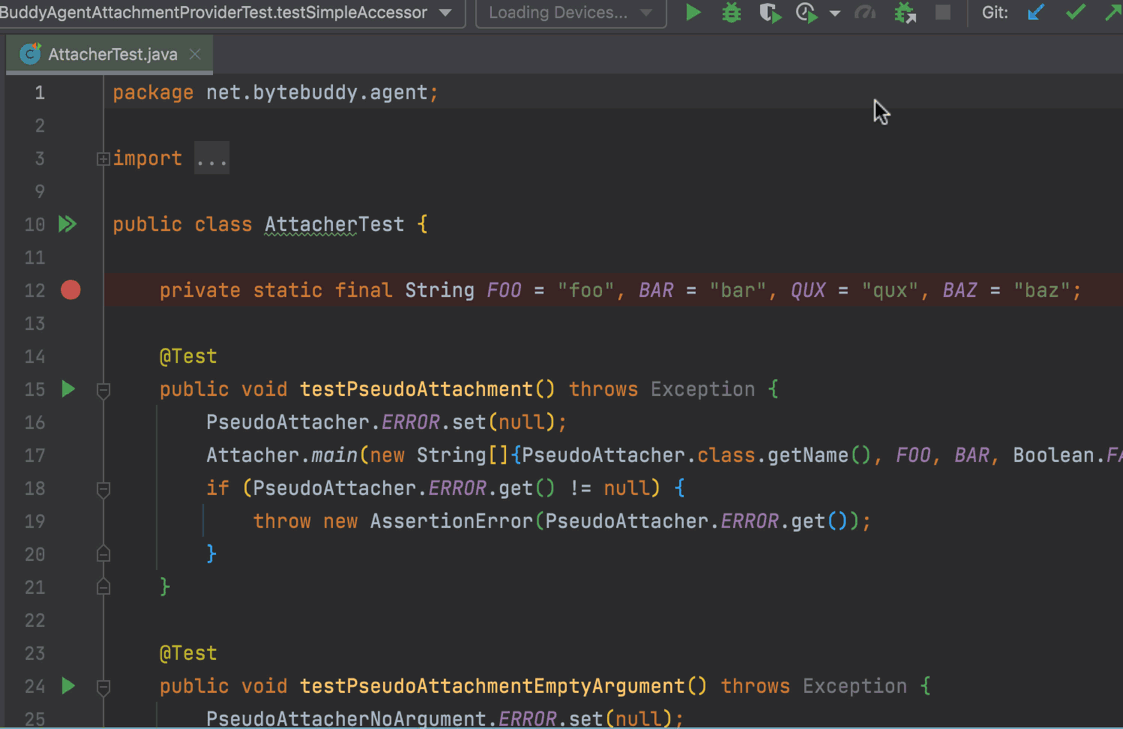Start debugging with the Debug bug icon
Screen dimensions: 1123x729
[731, 13]
